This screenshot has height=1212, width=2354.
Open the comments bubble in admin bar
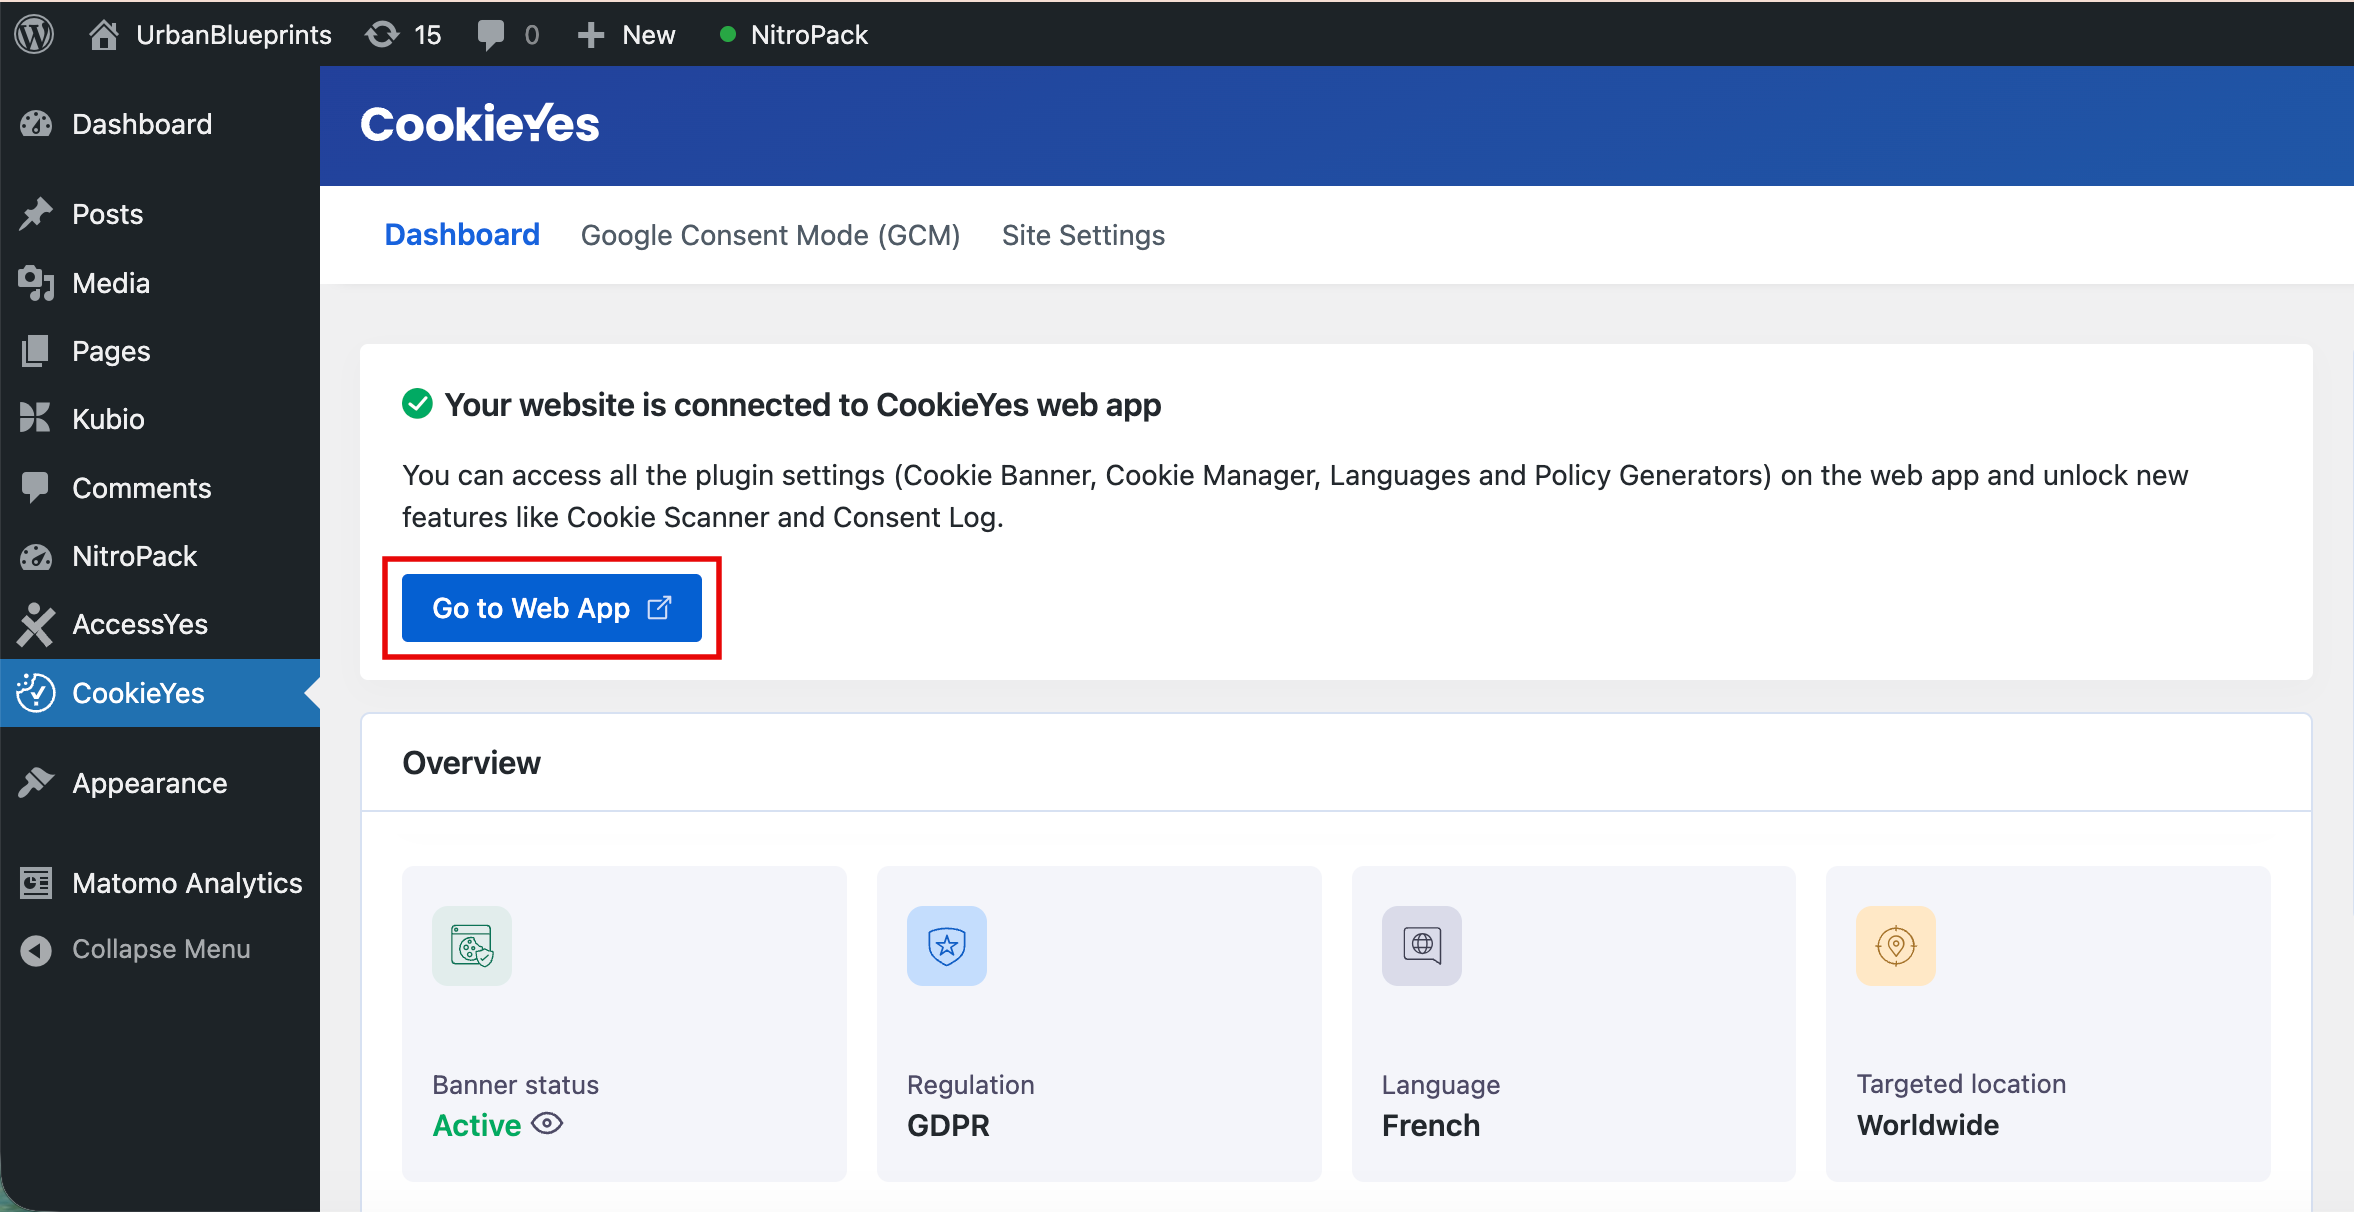coord(492,35)
